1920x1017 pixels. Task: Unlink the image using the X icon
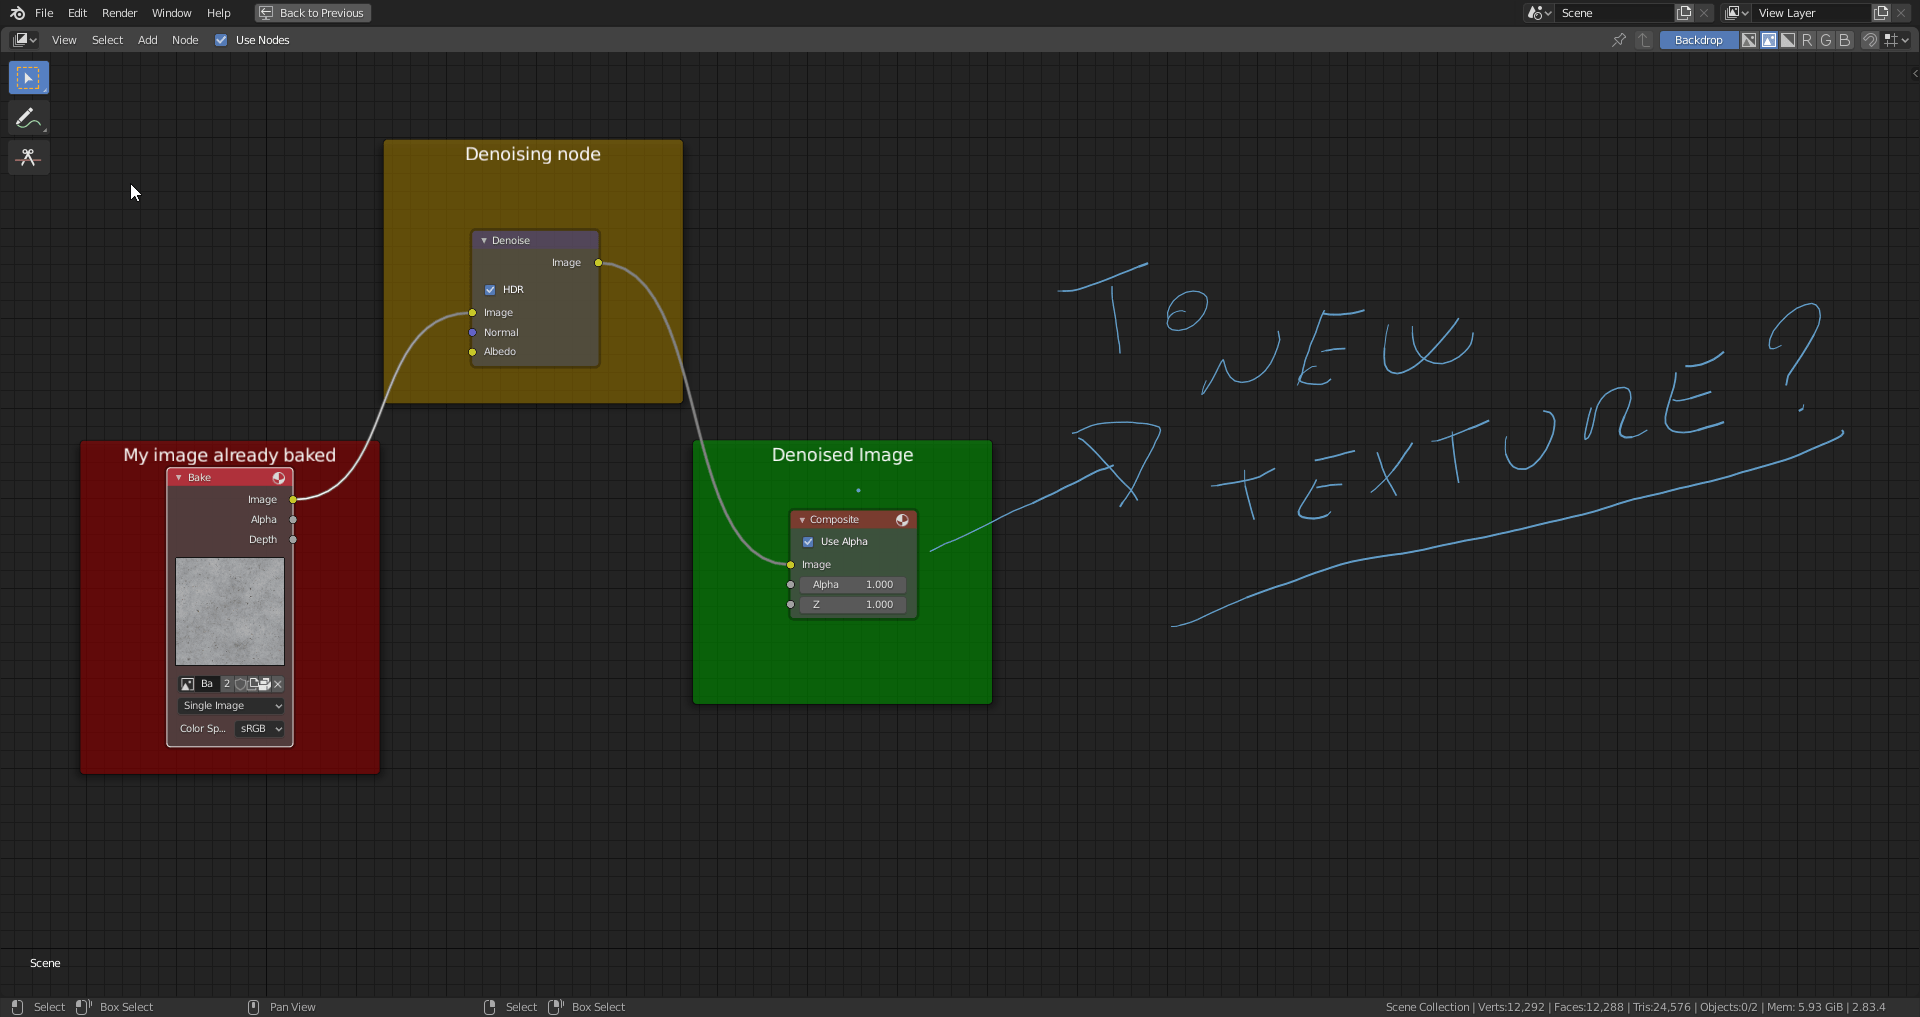[x=277, y=684]
